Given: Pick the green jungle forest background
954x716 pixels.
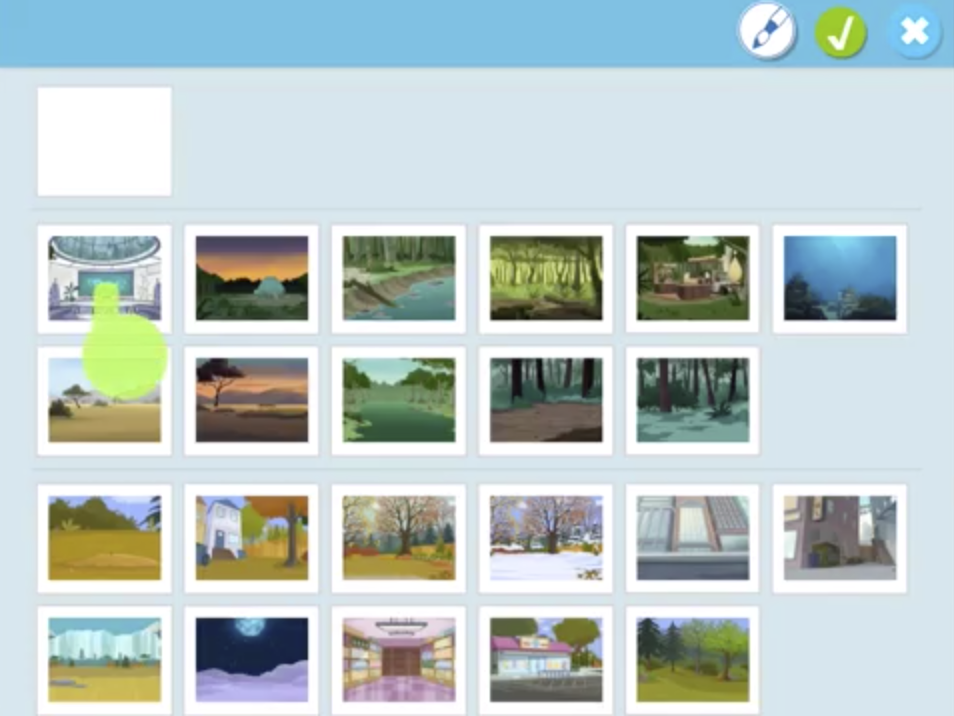Looking at the screenshot, I should [x=545, y=278].
